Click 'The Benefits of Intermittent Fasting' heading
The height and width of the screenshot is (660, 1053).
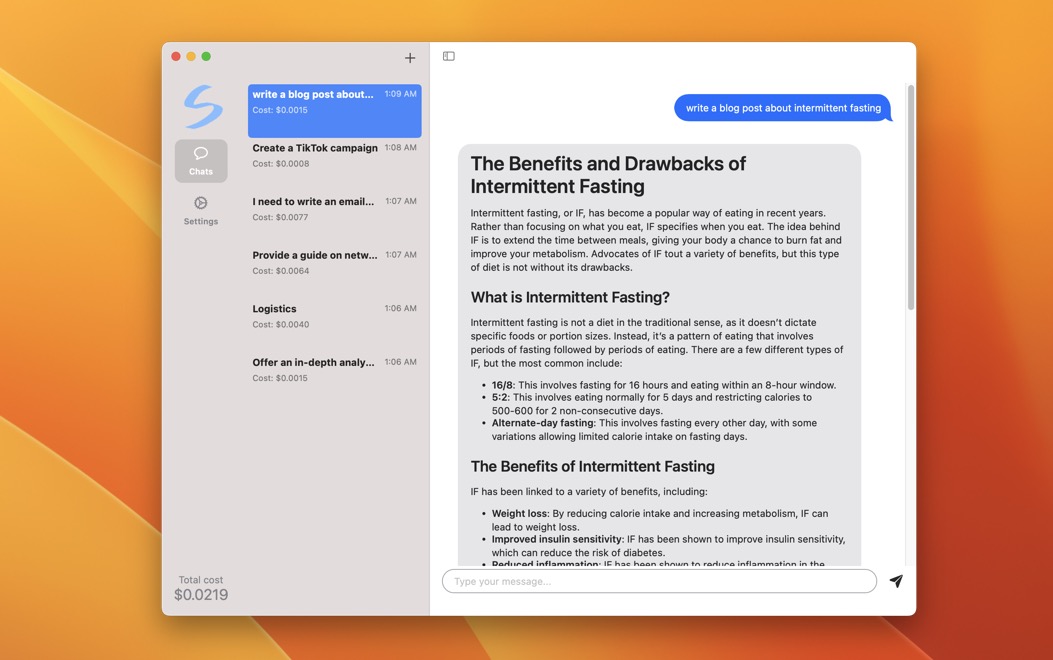(592, 467)
